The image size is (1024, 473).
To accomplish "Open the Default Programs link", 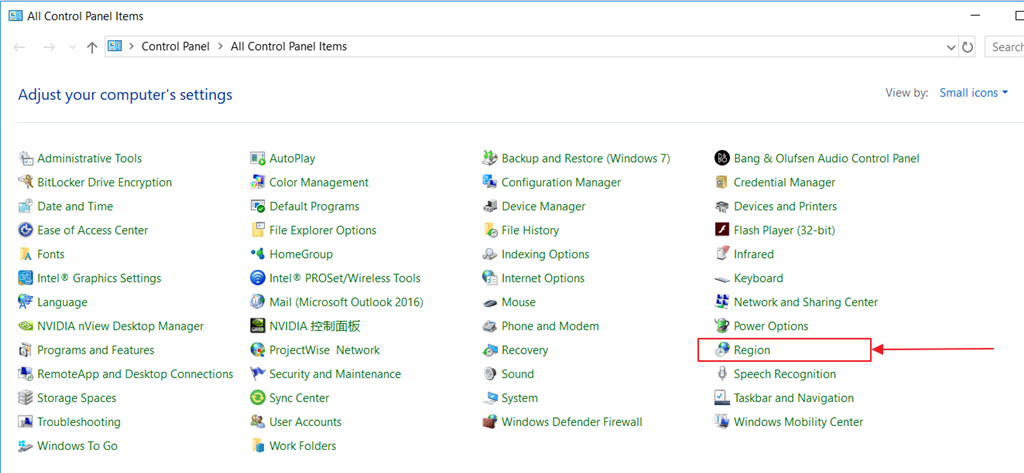I will pos(314,206).
